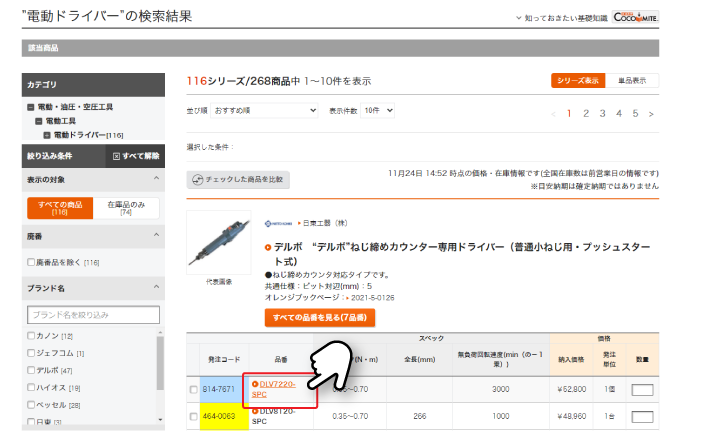The width and height of the screenshot is (701, 431).
Task: Click brand list scrollbar up arrow
Action: 160,333
